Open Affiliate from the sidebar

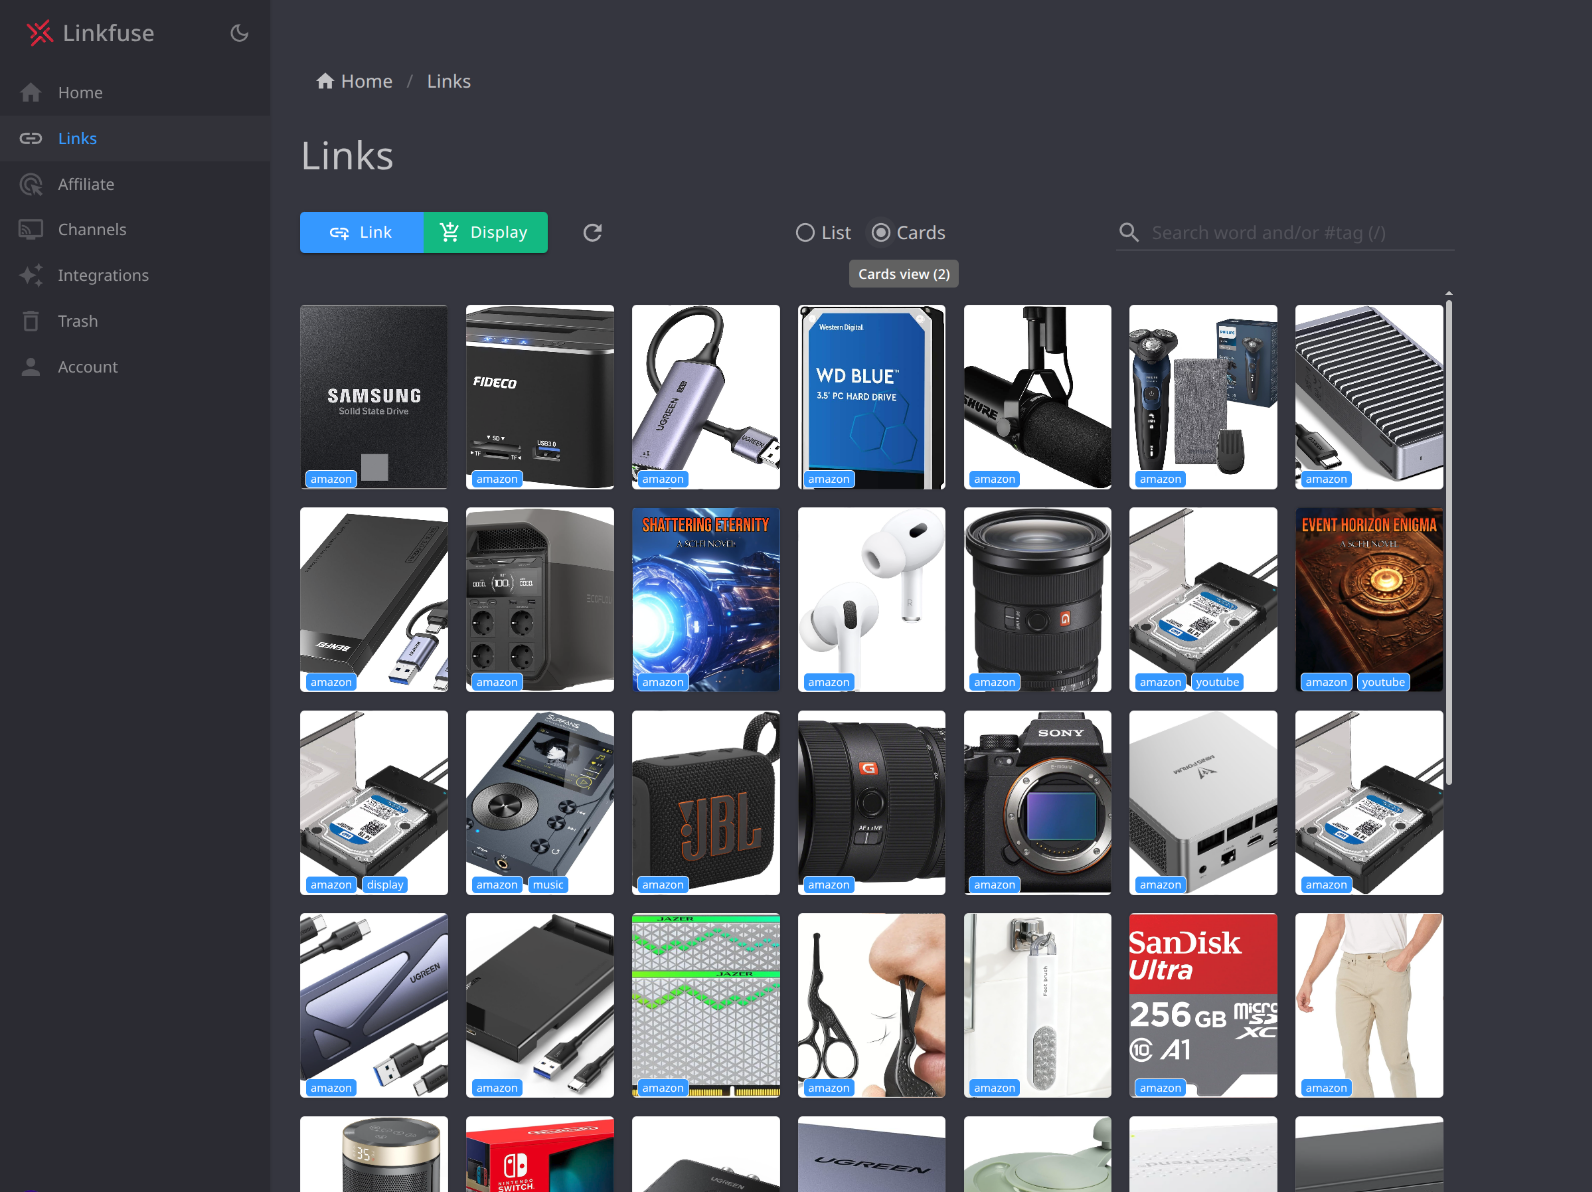[x=86, y=184]
